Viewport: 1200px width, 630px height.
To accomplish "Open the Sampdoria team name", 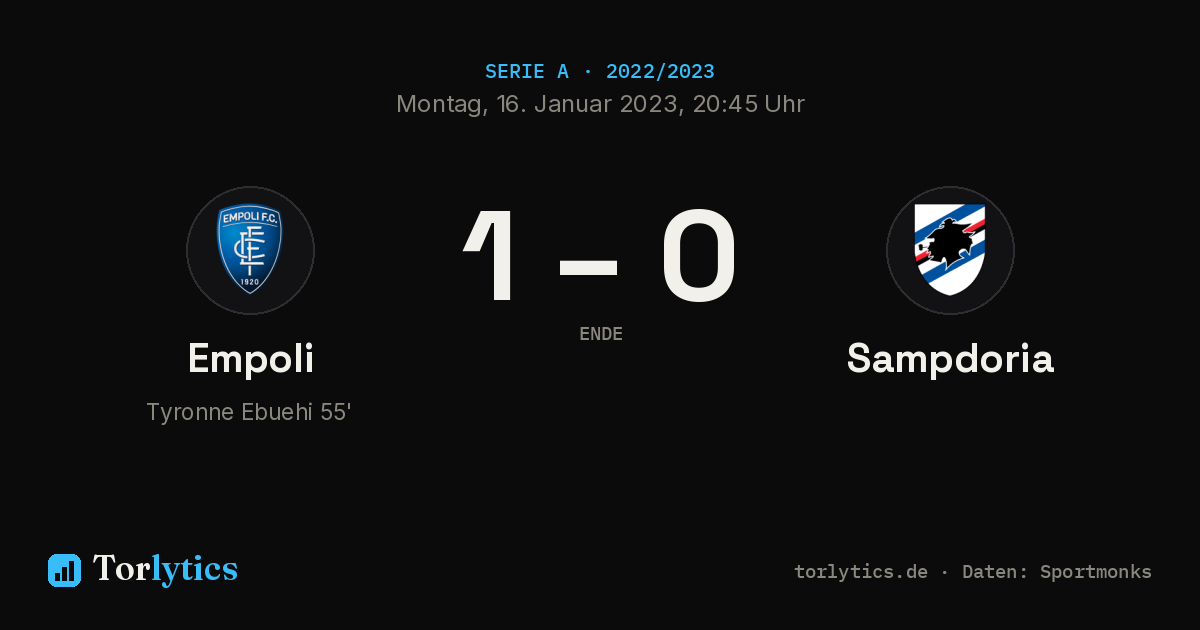I will tap(950, 359).
